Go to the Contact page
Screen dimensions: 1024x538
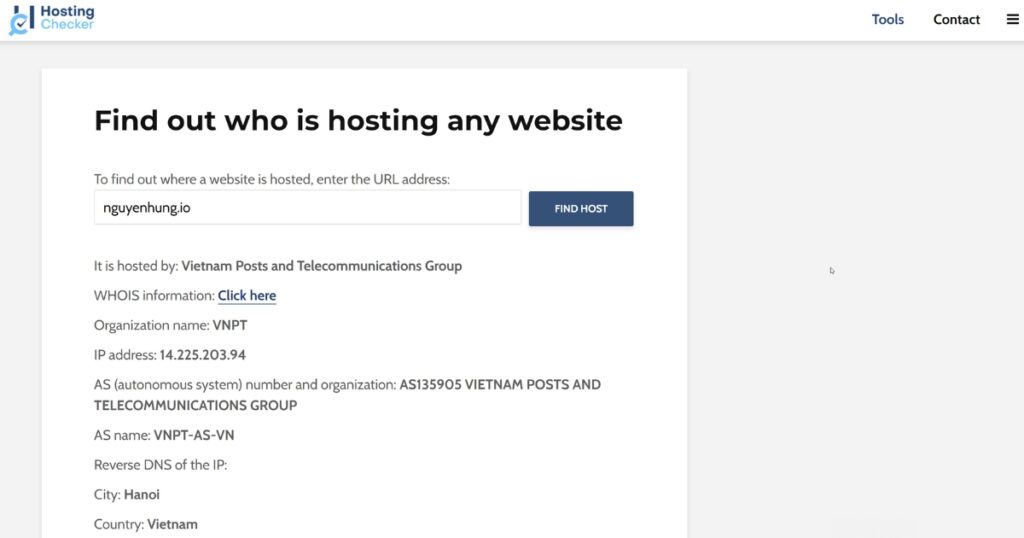956,19
